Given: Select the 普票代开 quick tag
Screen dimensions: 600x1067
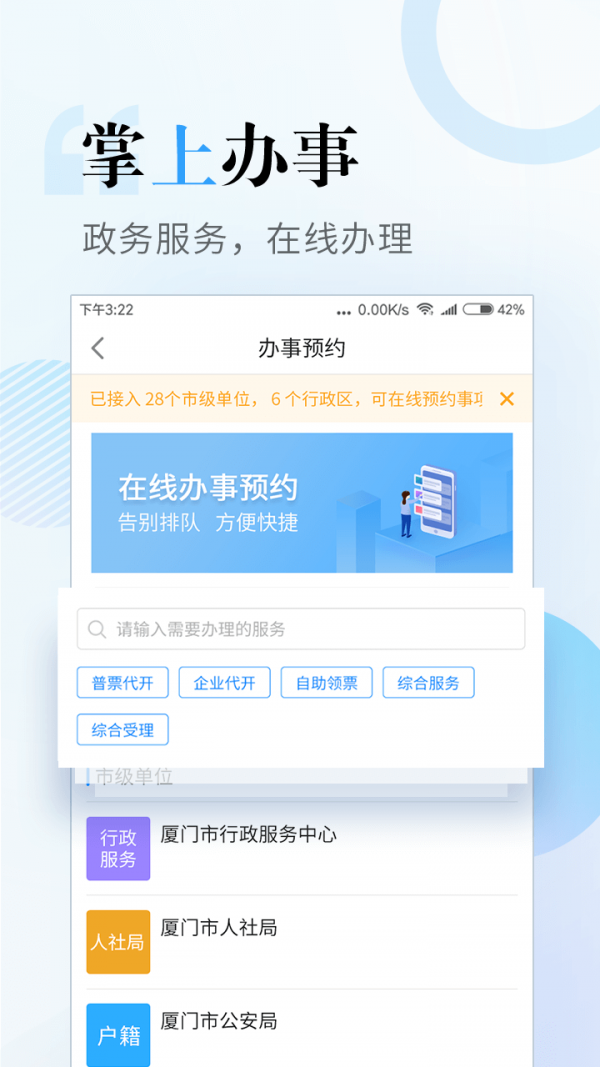Looking at the screenshot, I should (122, 683).
